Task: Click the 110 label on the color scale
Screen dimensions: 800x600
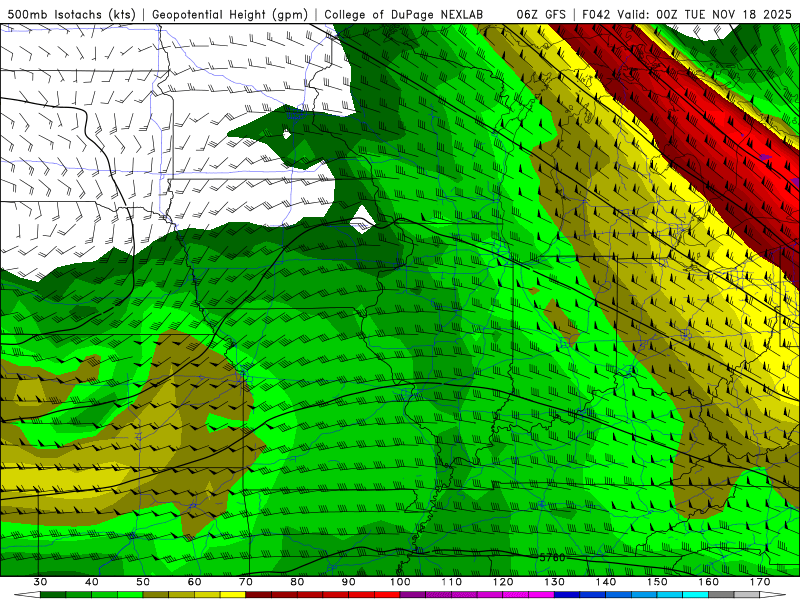Action: coord(452,582)
